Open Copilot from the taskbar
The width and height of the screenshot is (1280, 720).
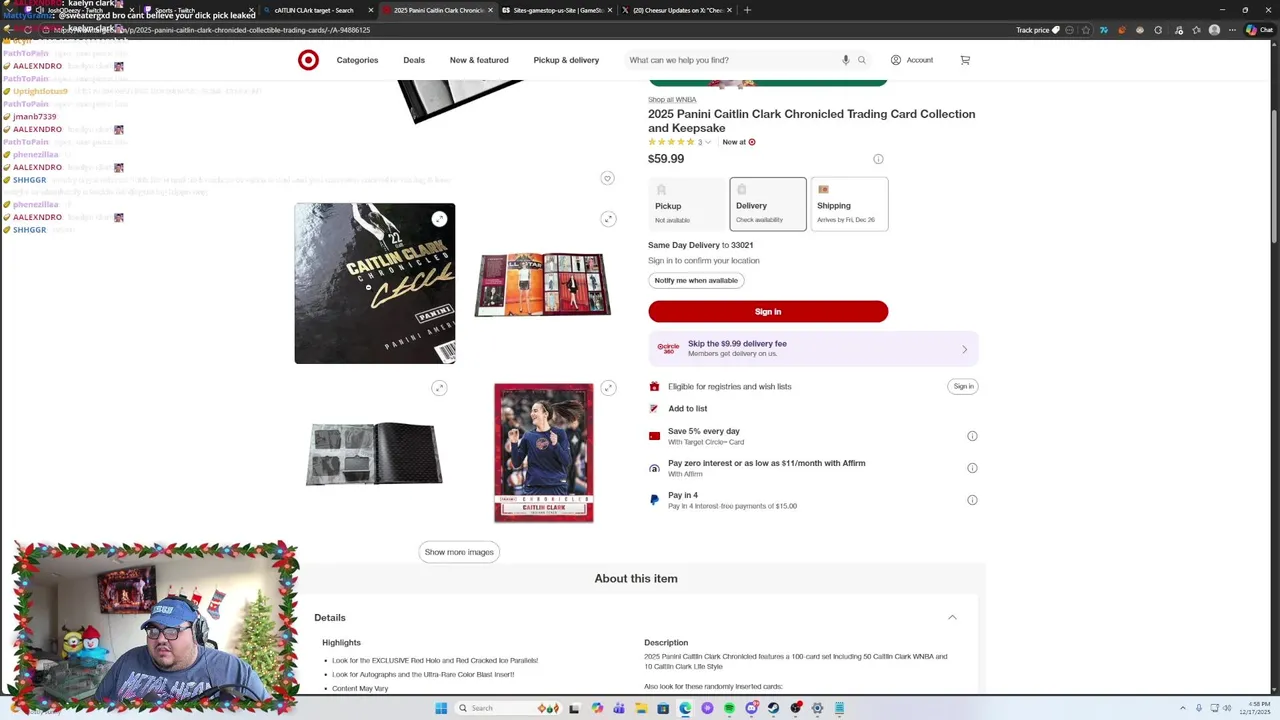pyautogui.click(x=597, y=708)
